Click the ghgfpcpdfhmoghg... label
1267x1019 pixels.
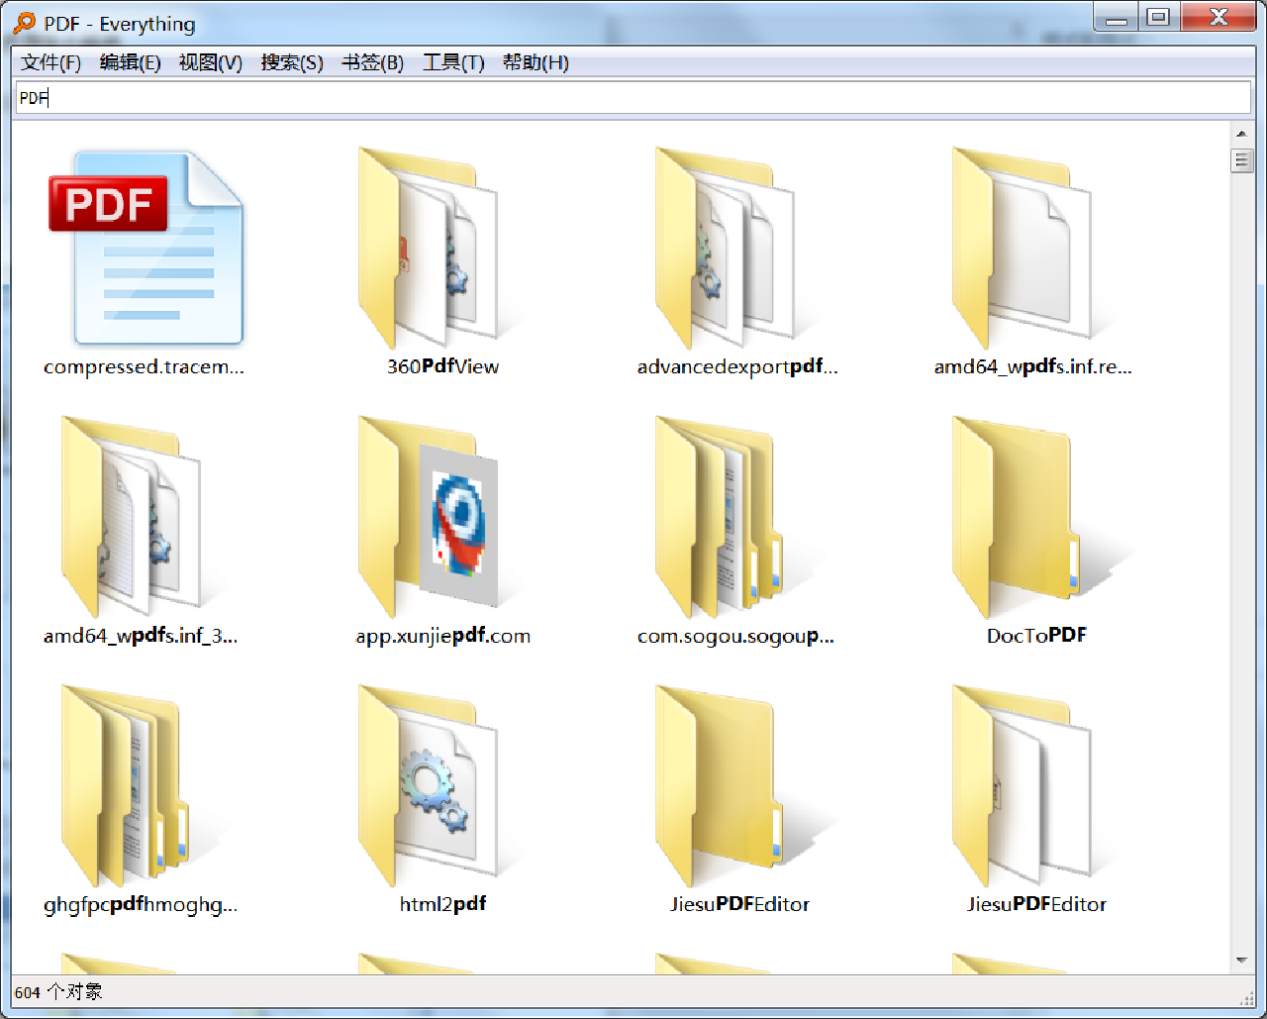[x=141, y=905]
